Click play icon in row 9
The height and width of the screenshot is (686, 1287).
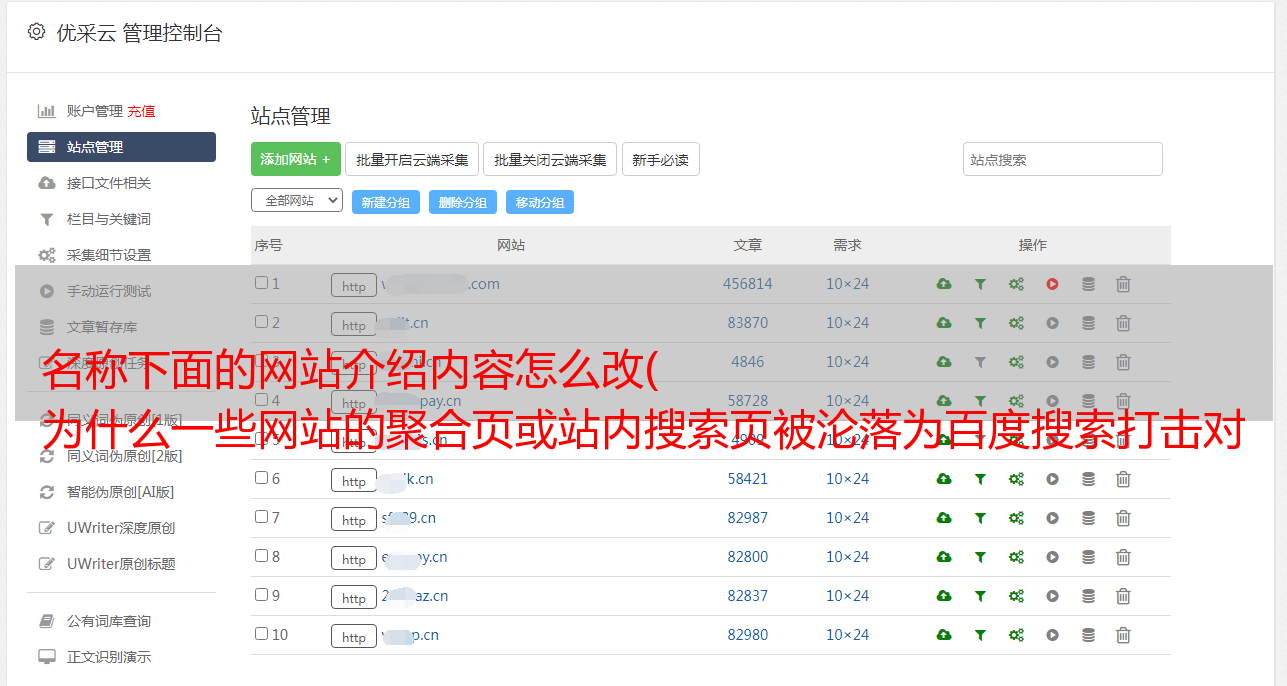[1052, 596]
